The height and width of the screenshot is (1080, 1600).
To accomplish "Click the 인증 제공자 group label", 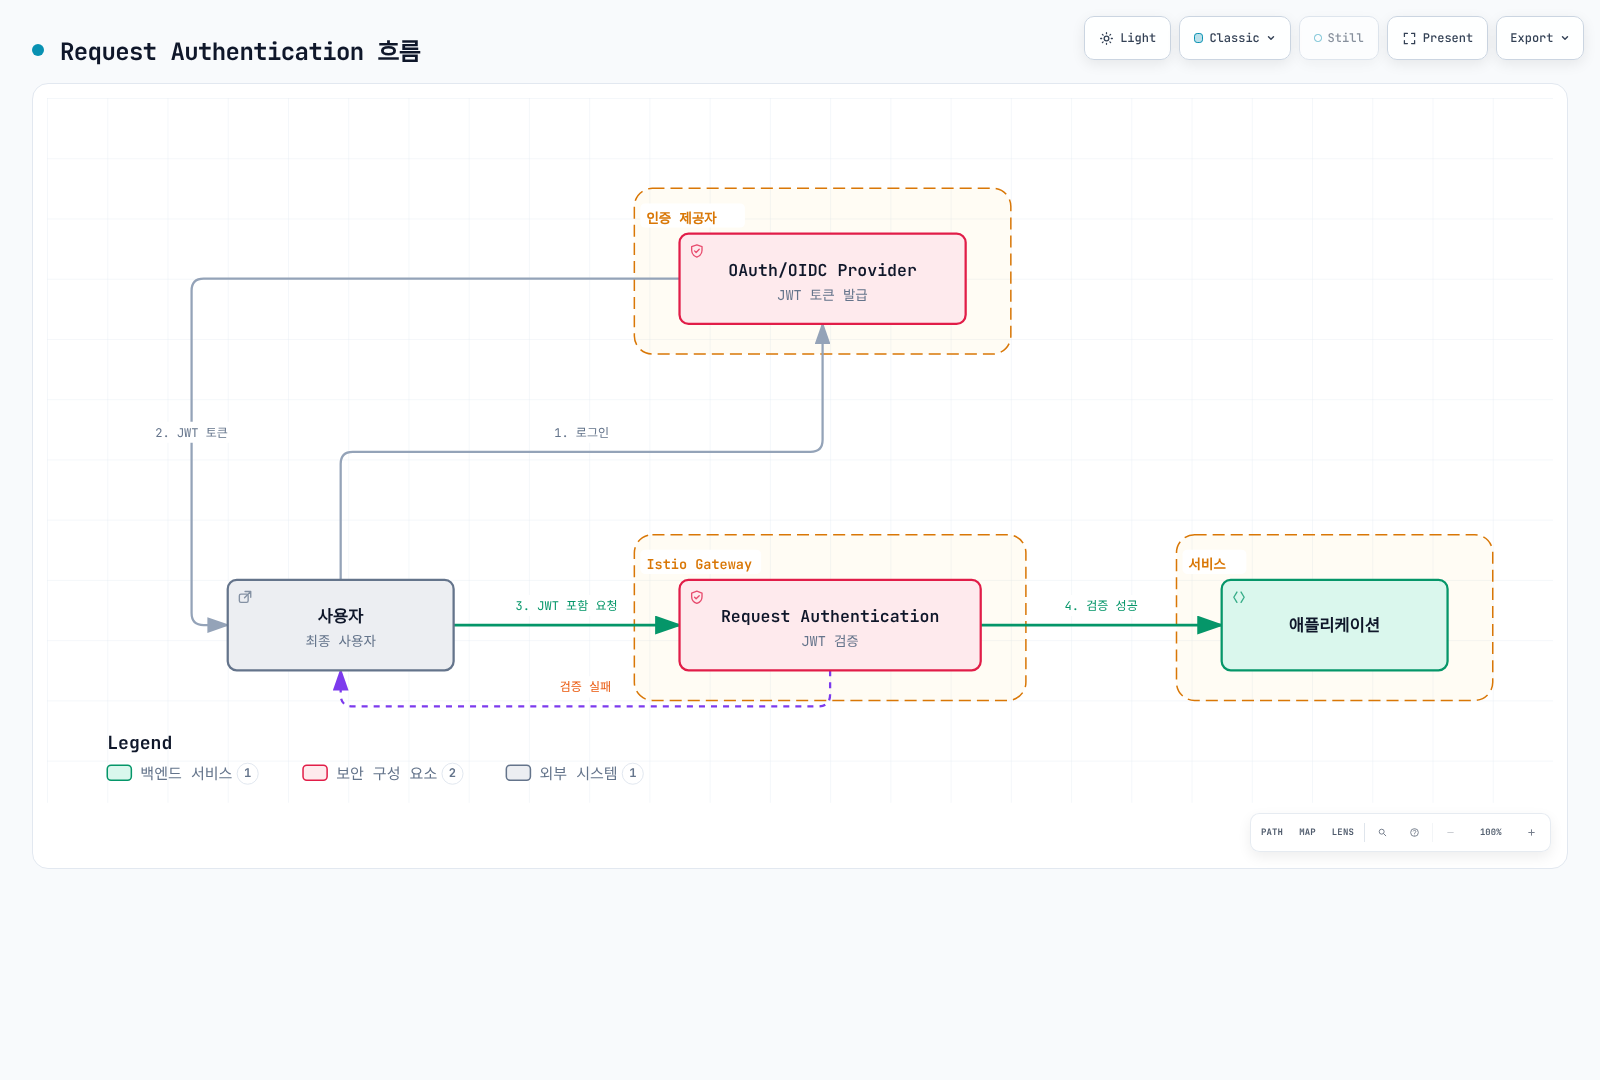I will tap(682, 218).
